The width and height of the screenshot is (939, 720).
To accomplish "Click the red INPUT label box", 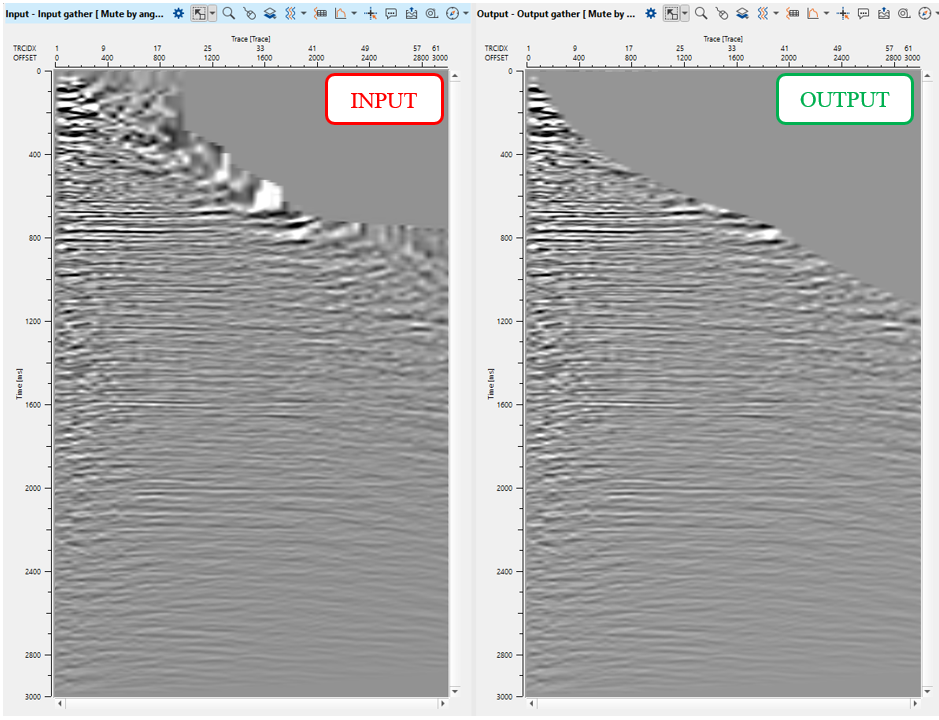I will tap(384, 100).
